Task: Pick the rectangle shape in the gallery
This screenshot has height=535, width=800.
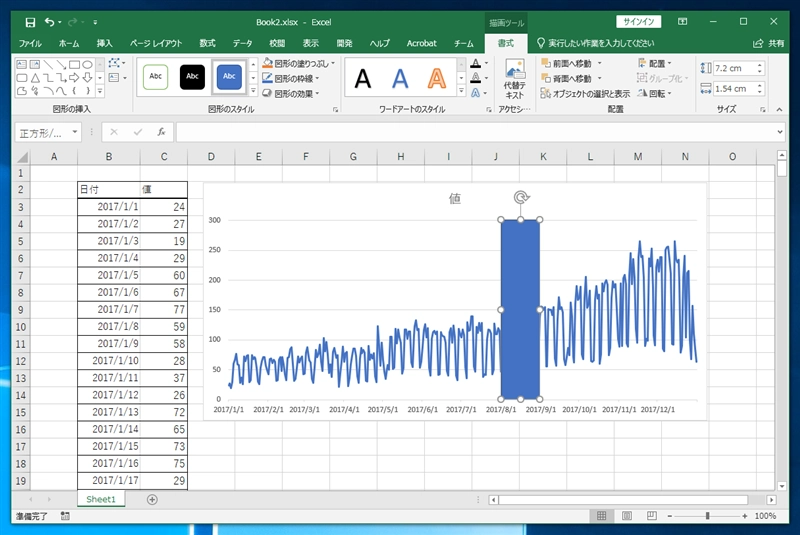Action: [74, 64]
